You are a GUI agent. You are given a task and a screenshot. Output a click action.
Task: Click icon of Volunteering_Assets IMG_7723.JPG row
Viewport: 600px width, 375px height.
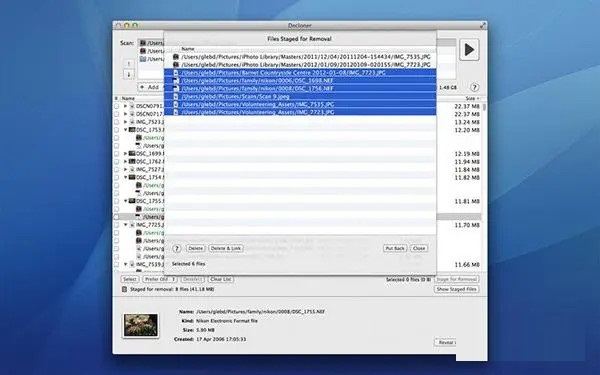click(176, 112)
